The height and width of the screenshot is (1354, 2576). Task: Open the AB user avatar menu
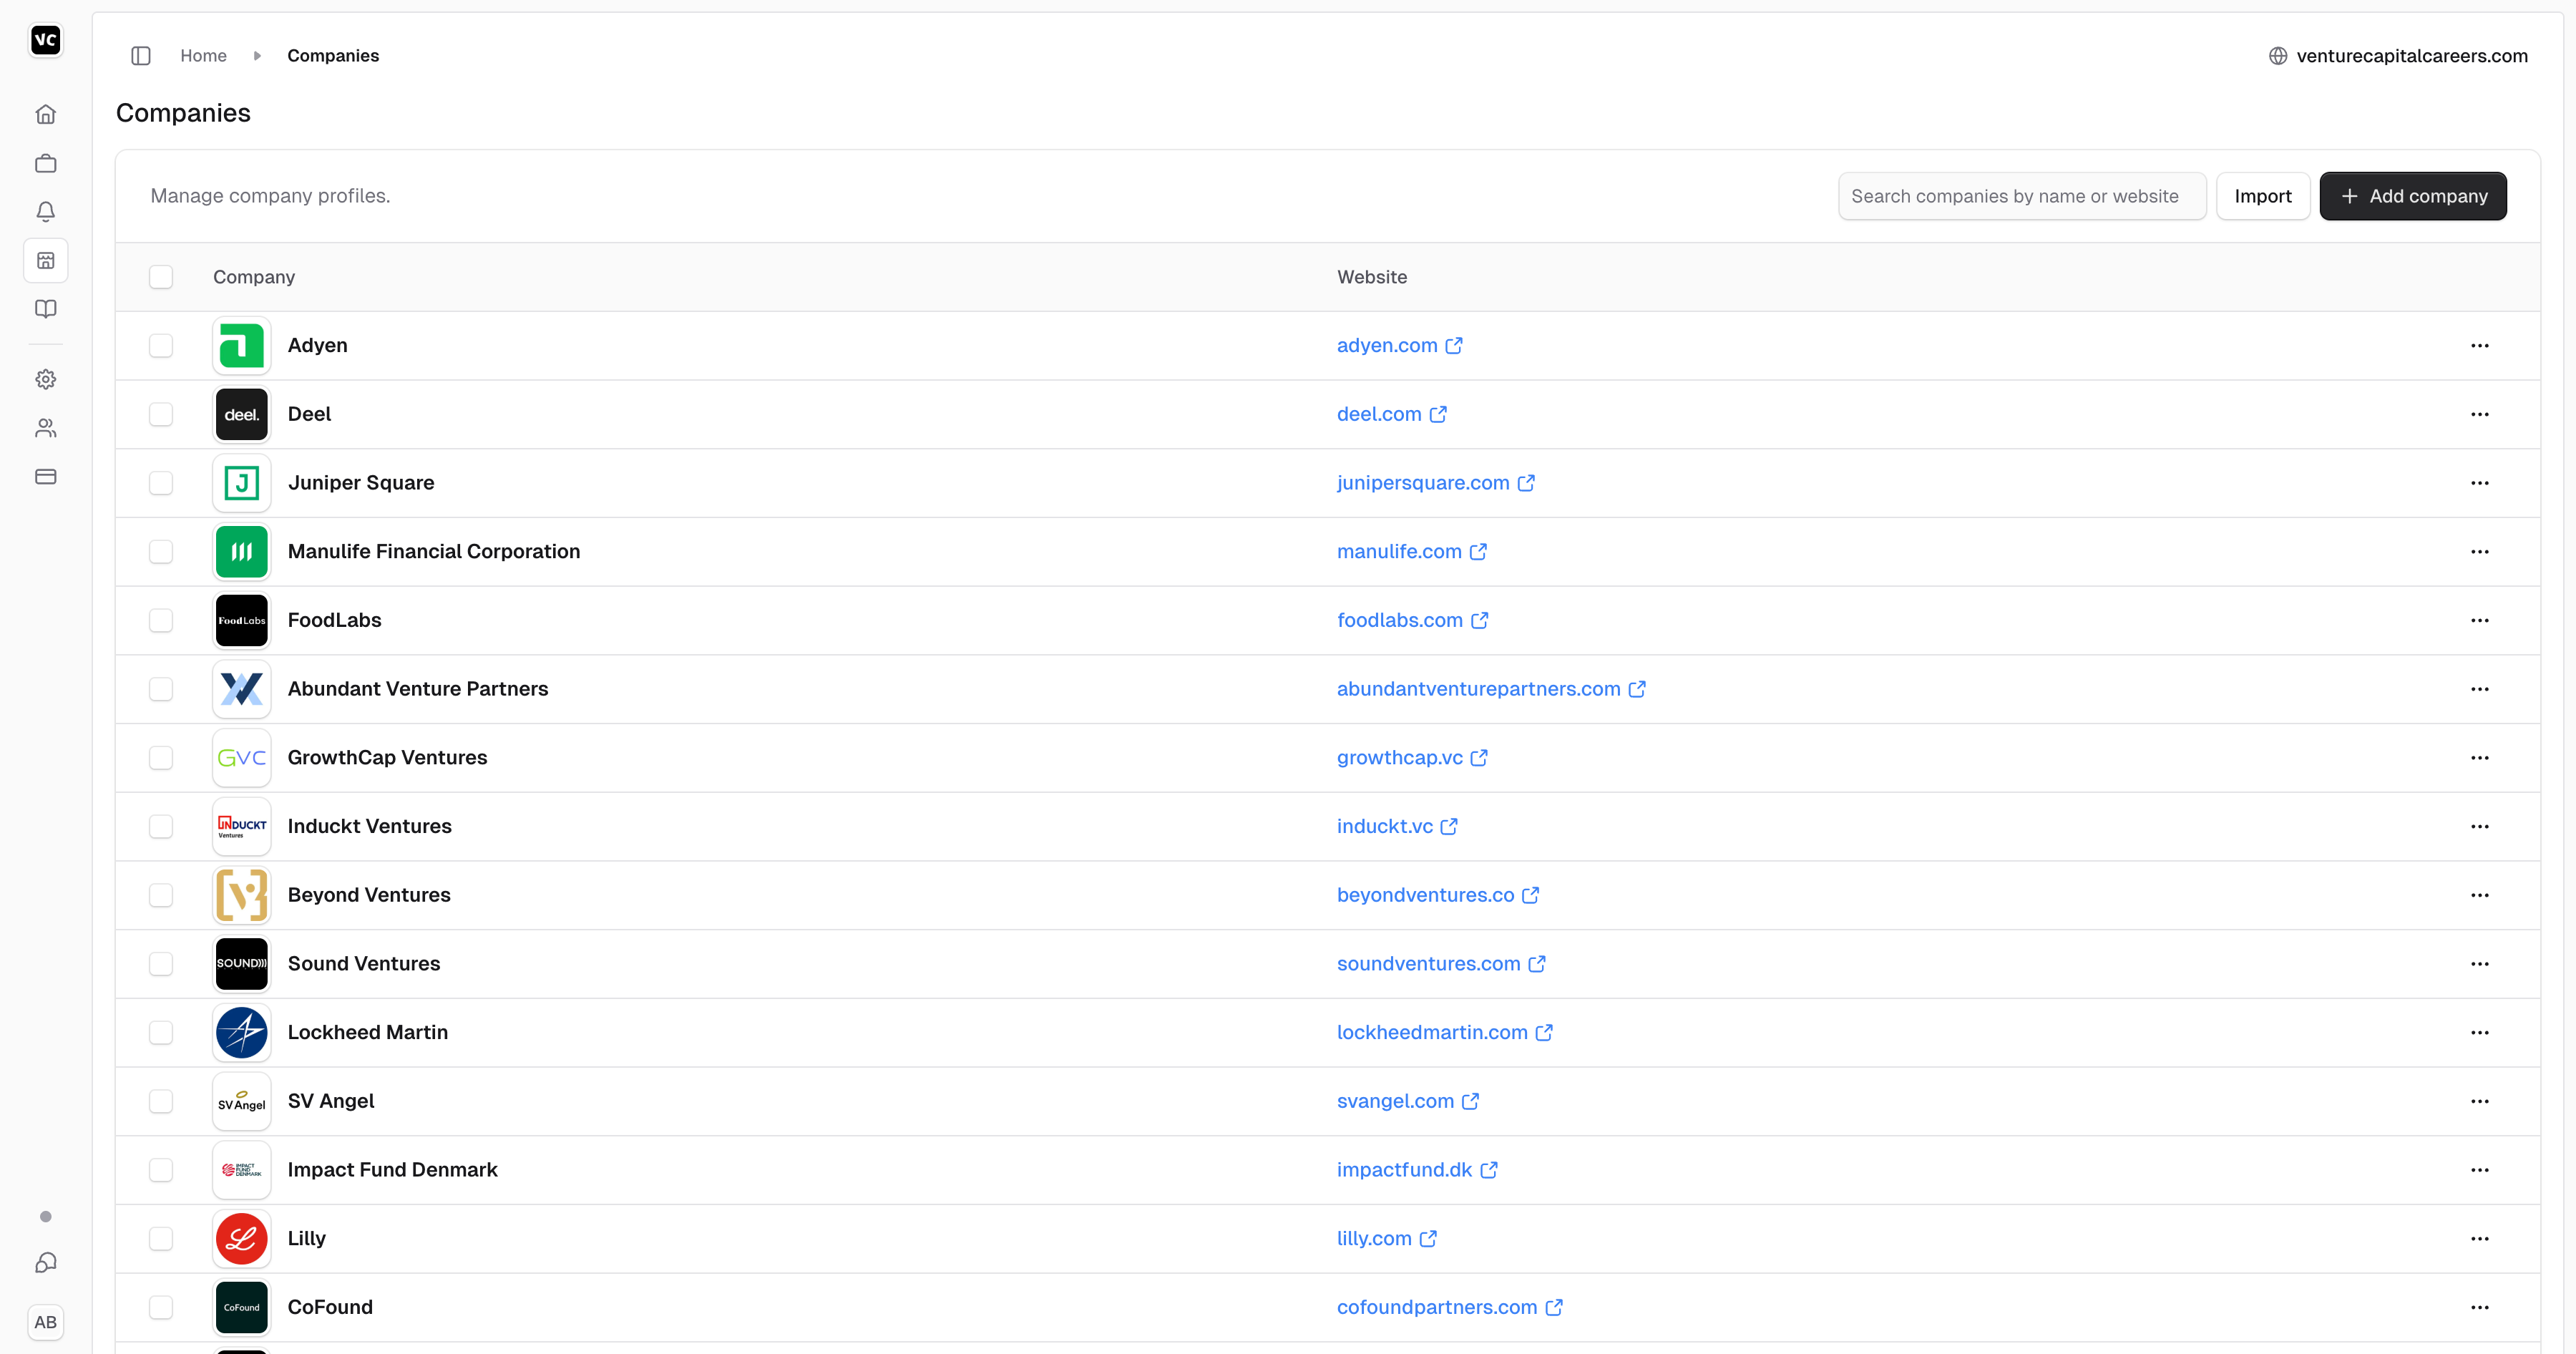pyautogui.click(x=45, y=1322)
